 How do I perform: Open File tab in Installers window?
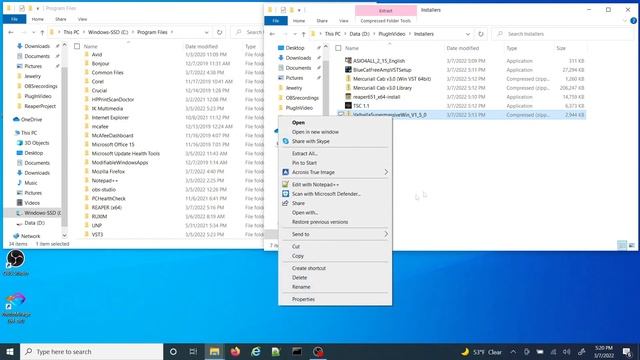click(276, 20)
